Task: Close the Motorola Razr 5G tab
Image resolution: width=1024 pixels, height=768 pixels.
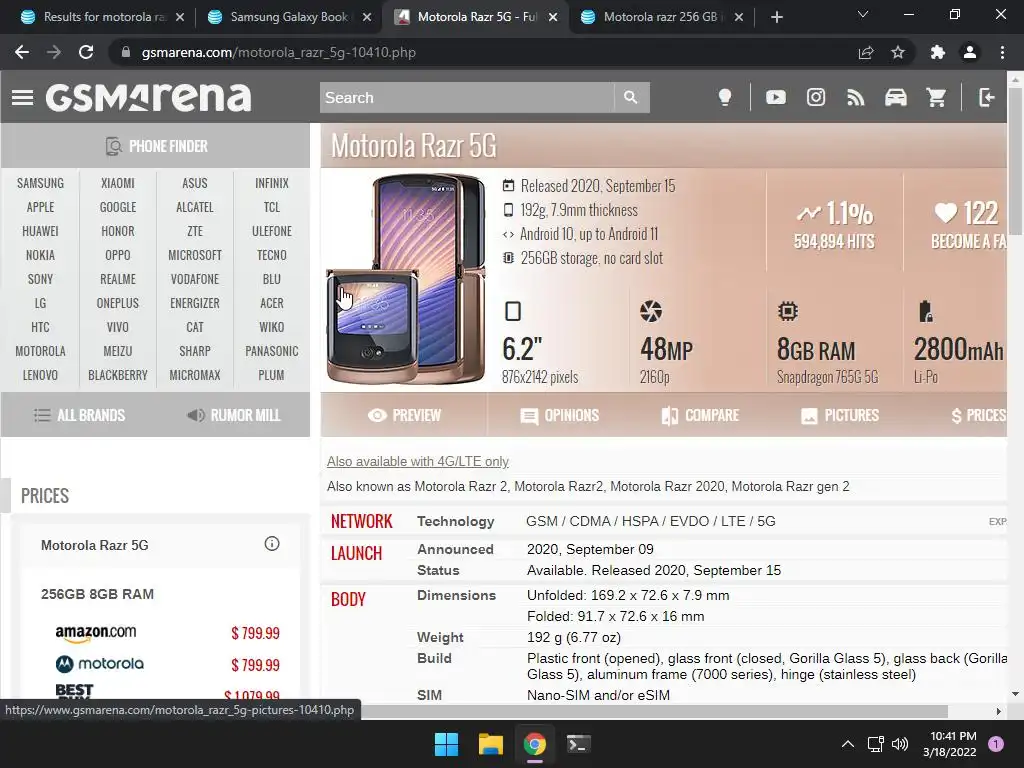Action: point(553,17)
